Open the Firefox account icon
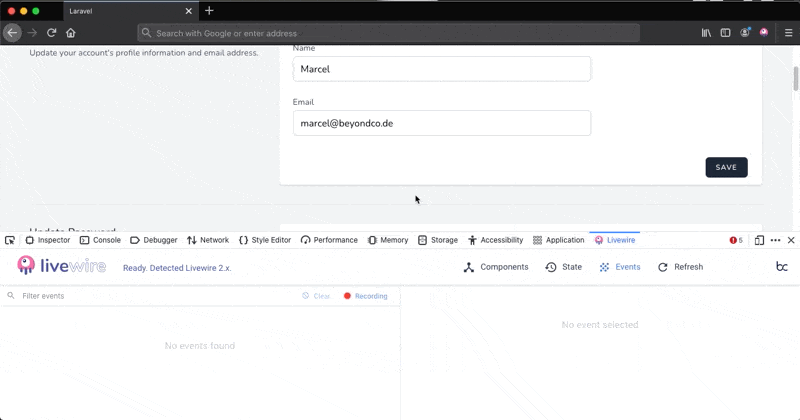 click(x=745, y=33)
